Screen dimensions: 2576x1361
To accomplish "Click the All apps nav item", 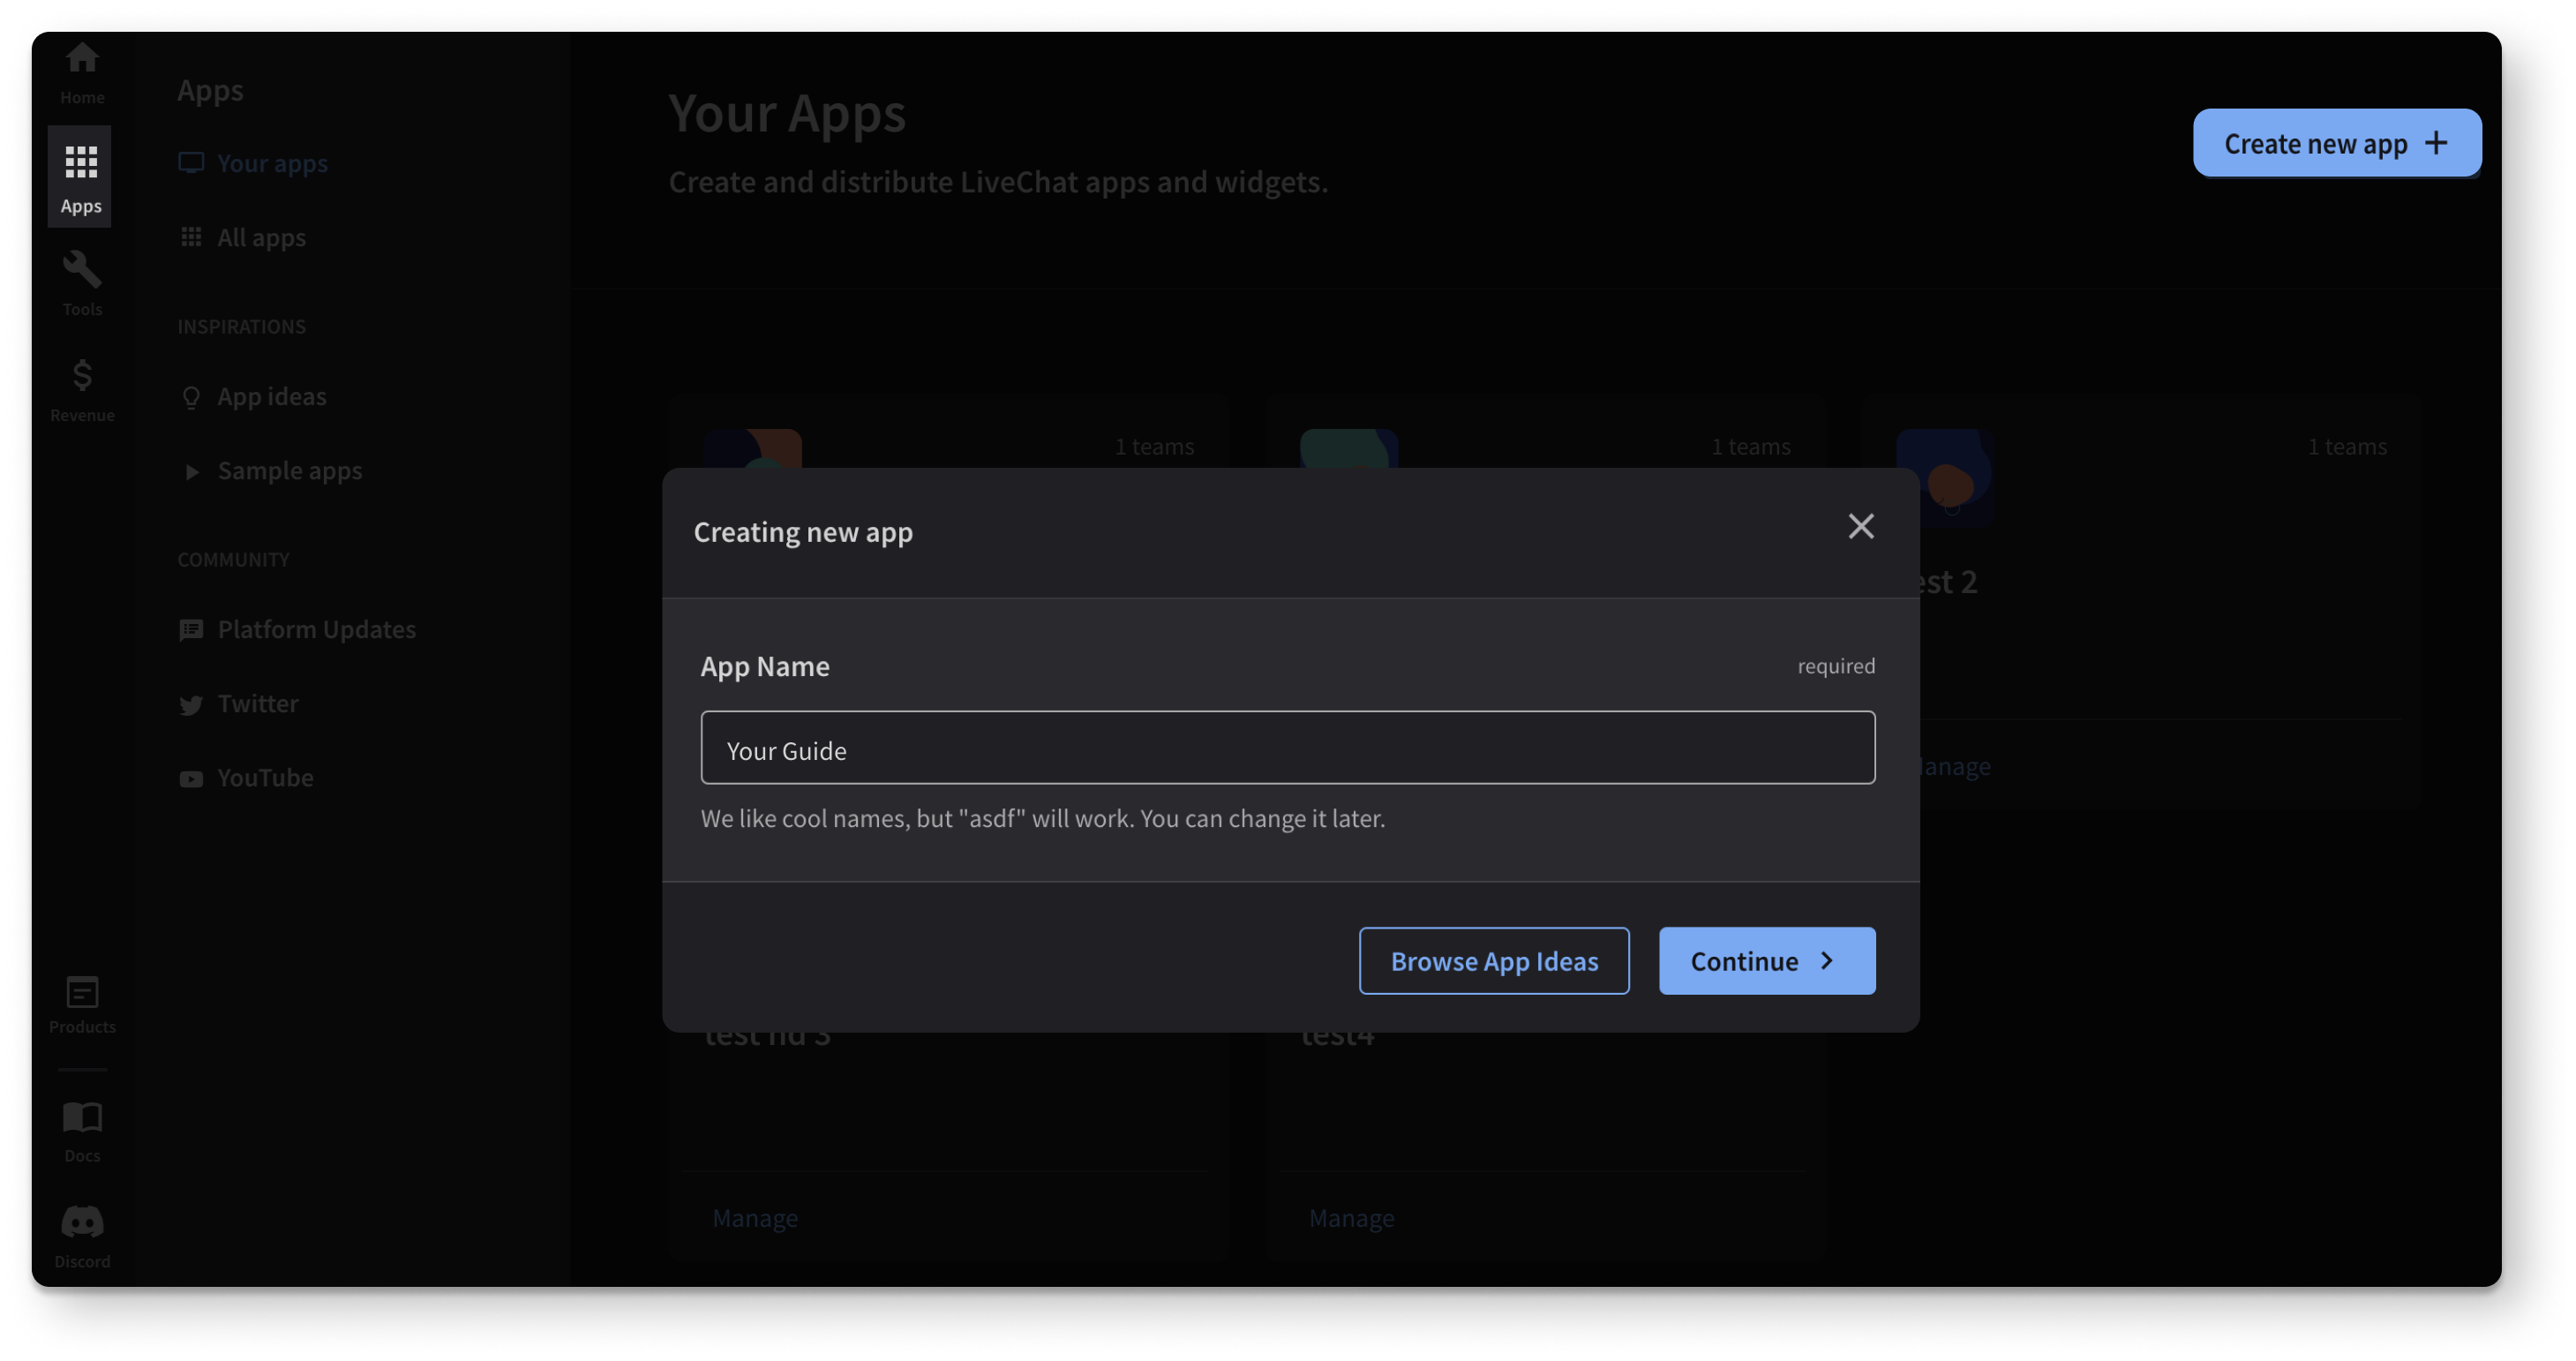I will pyautogui.click(x=262, y=237).
